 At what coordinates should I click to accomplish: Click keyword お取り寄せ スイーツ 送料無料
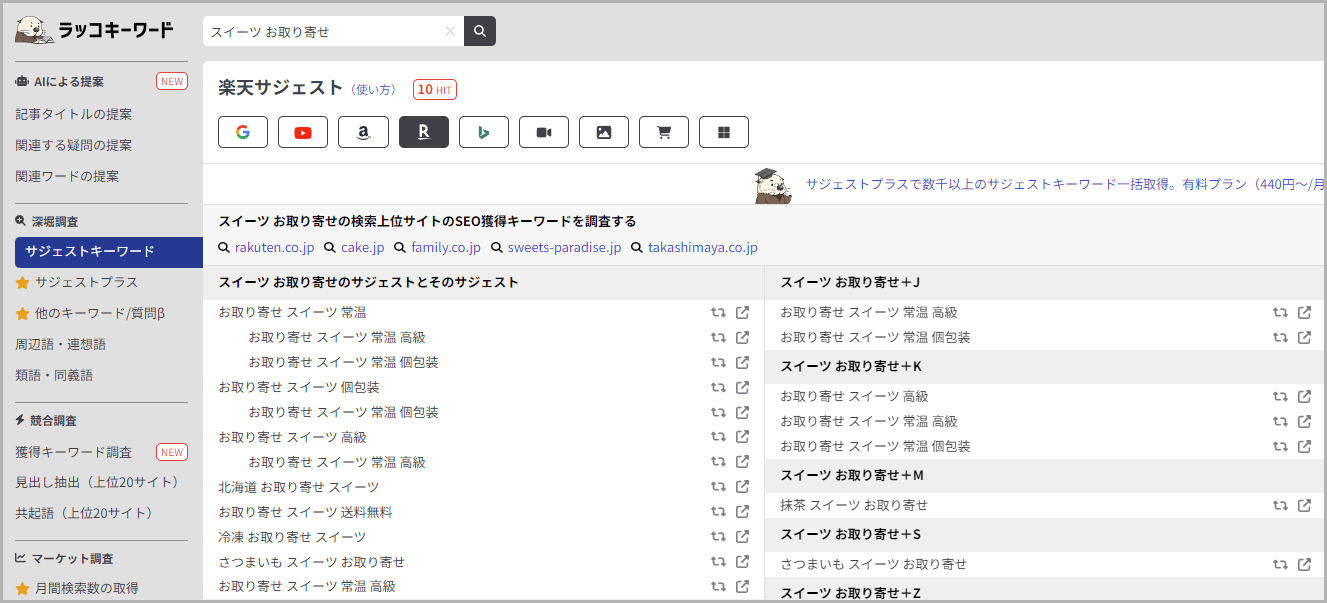click(305, 512)
